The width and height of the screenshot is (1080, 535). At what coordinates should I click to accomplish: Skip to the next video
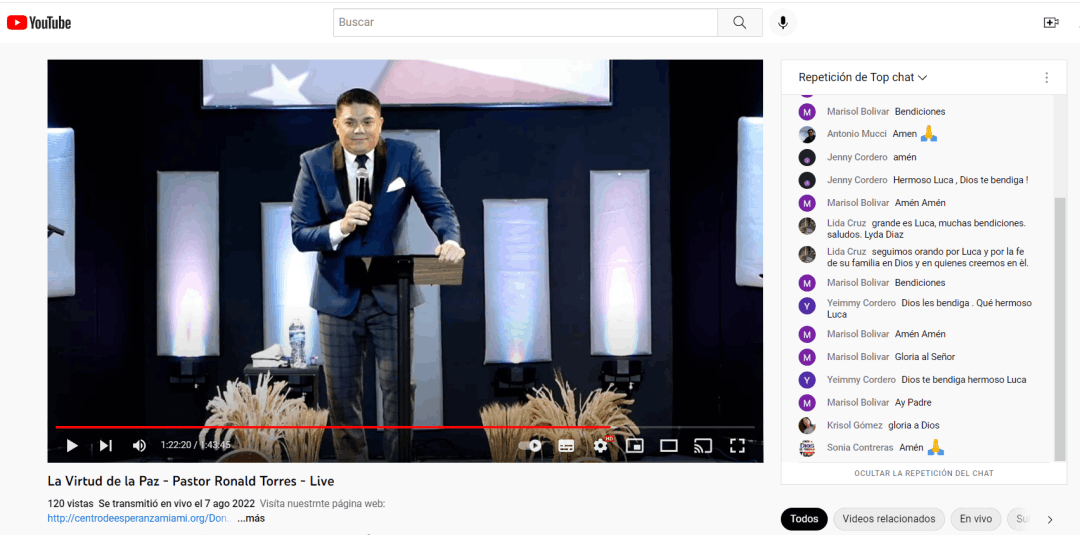click(x=105, y=445)
